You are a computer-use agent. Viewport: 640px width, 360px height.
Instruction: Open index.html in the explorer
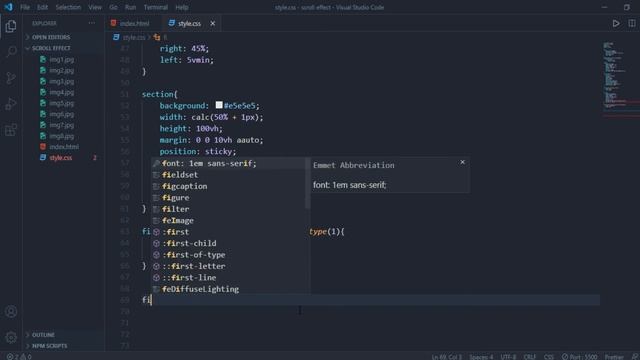[x=64, y=147]
